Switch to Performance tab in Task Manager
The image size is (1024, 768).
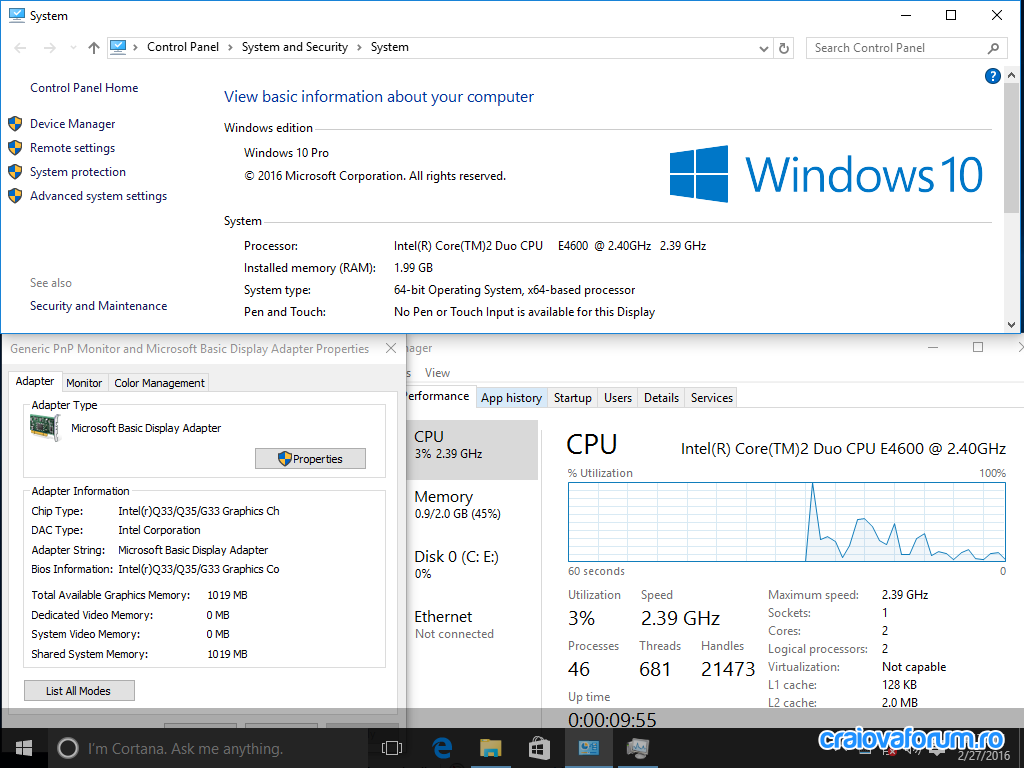[x=439, y=396]
